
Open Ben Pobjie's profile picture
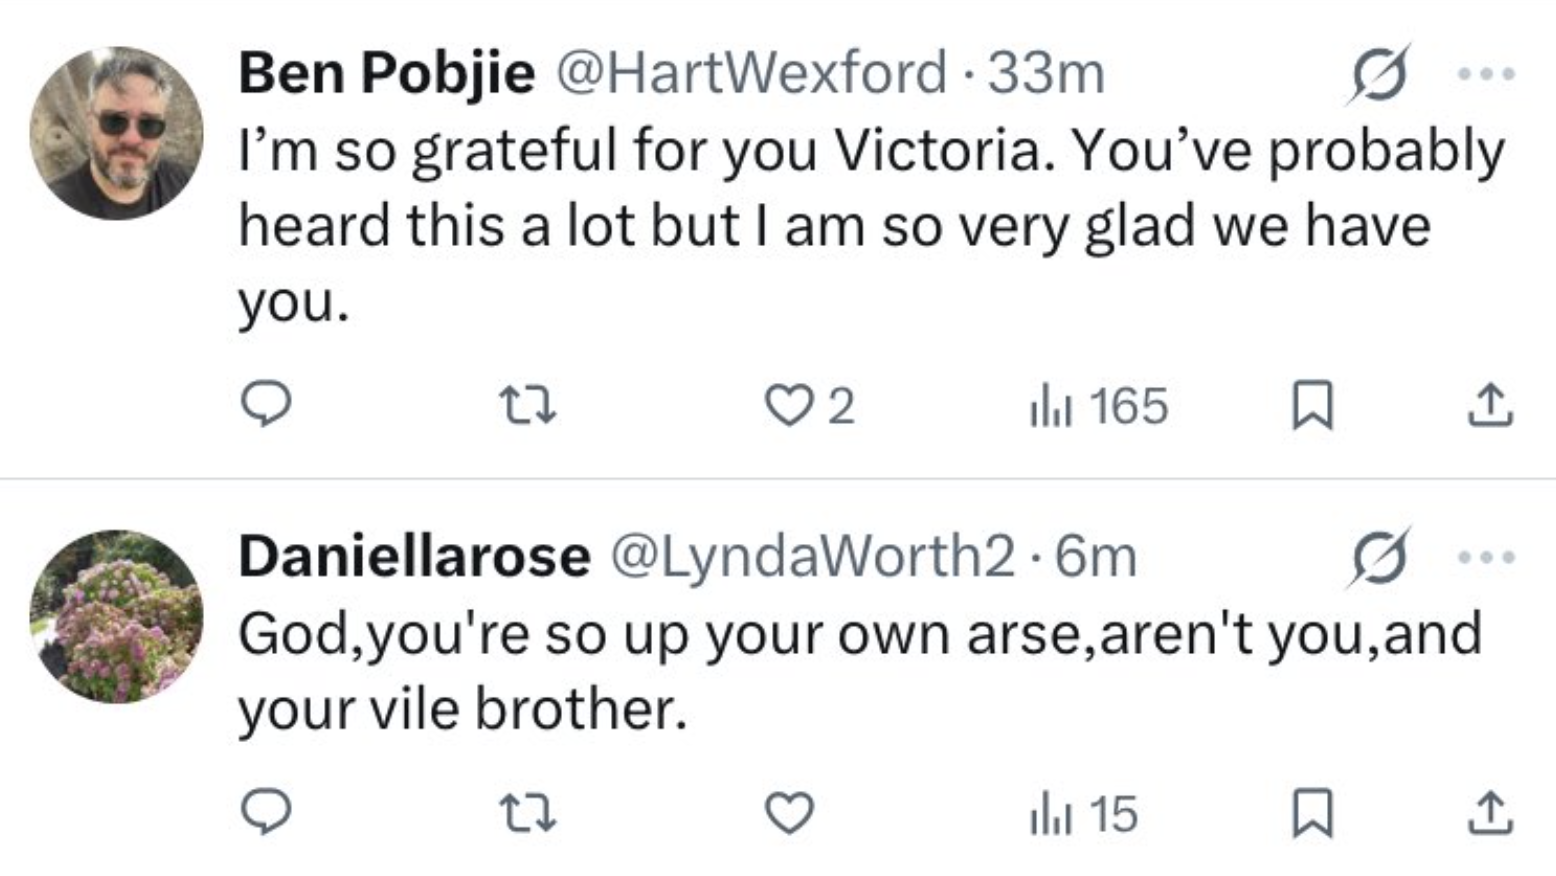click(117, 133)
